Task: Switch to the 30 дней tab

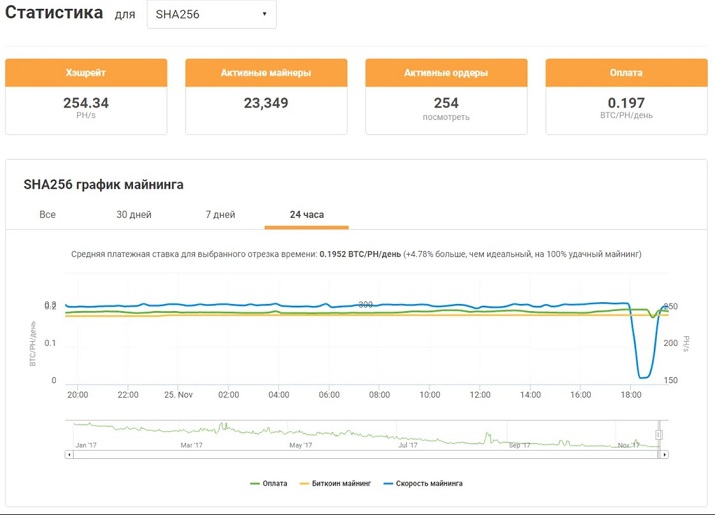Action: 134,214
